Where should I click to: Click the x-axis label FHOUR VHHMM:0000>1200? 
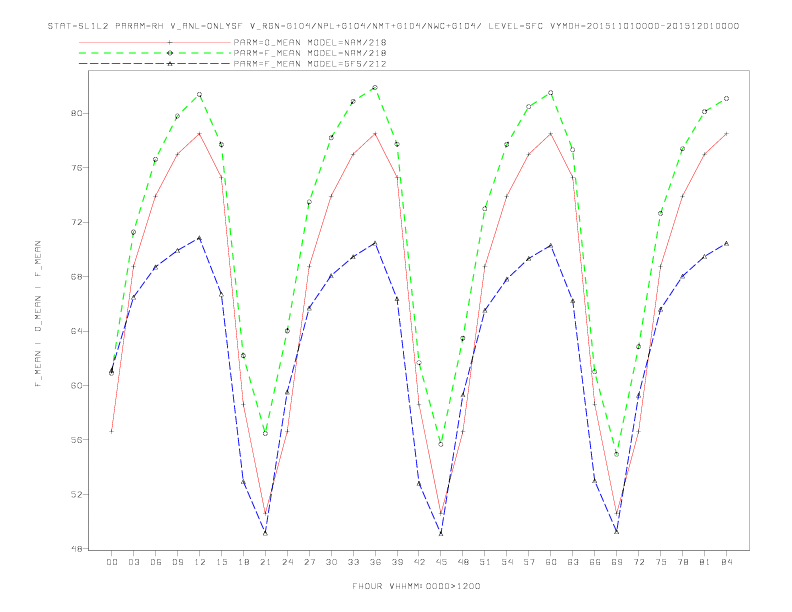click(416, 586)
